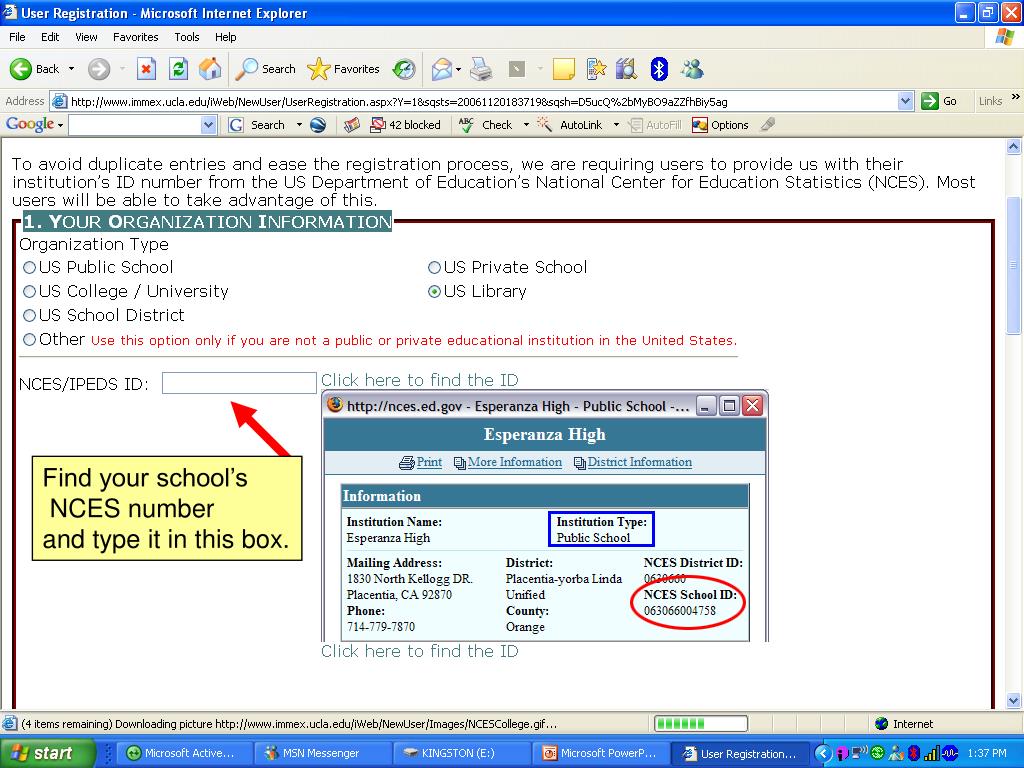Click the yellow note toolbar icon

(563, 69)
